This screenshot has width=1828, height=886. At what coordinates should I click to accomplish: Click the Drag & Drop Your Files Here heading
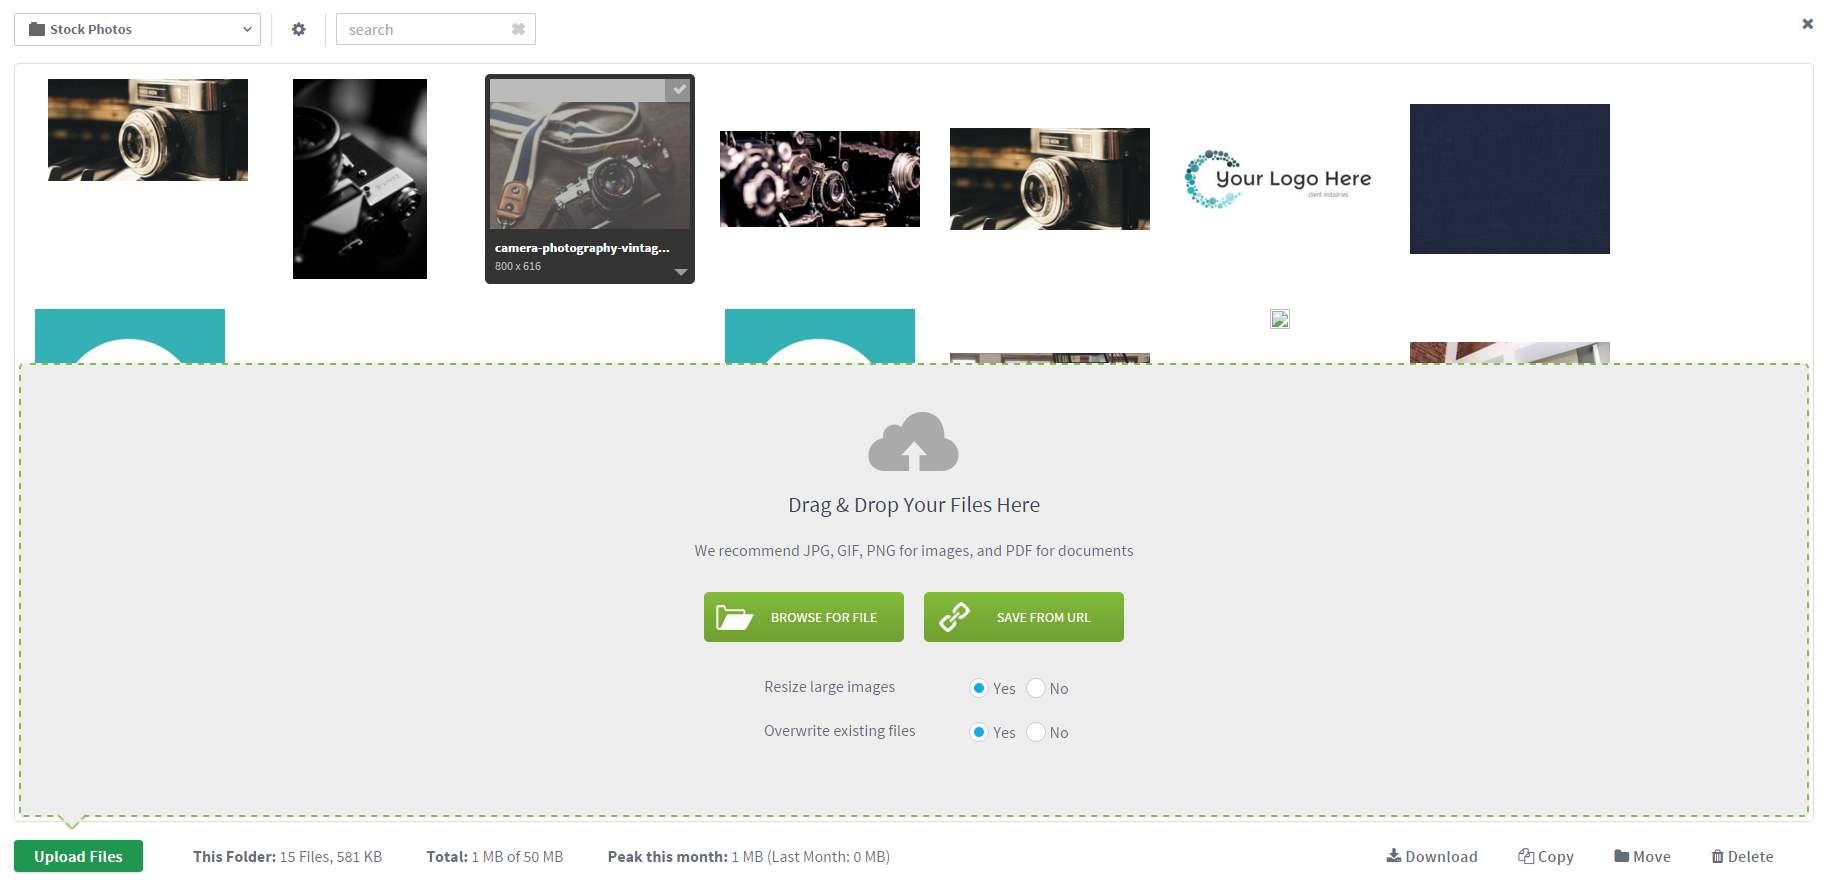[914, 505]
